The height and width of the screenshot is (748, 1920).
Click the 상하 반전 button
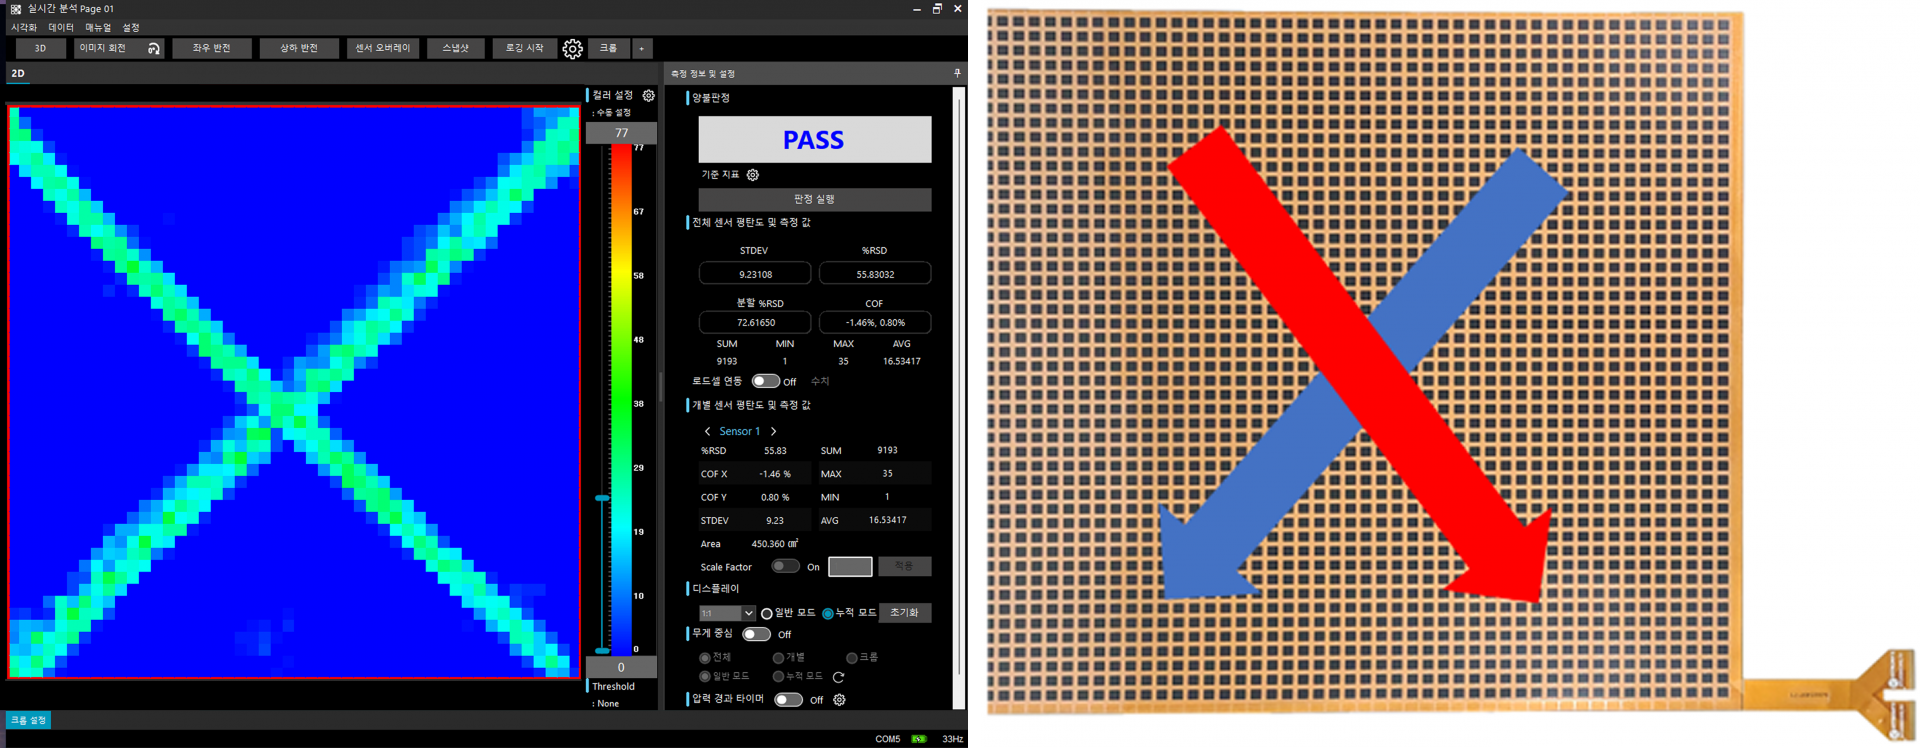(299, 48)
